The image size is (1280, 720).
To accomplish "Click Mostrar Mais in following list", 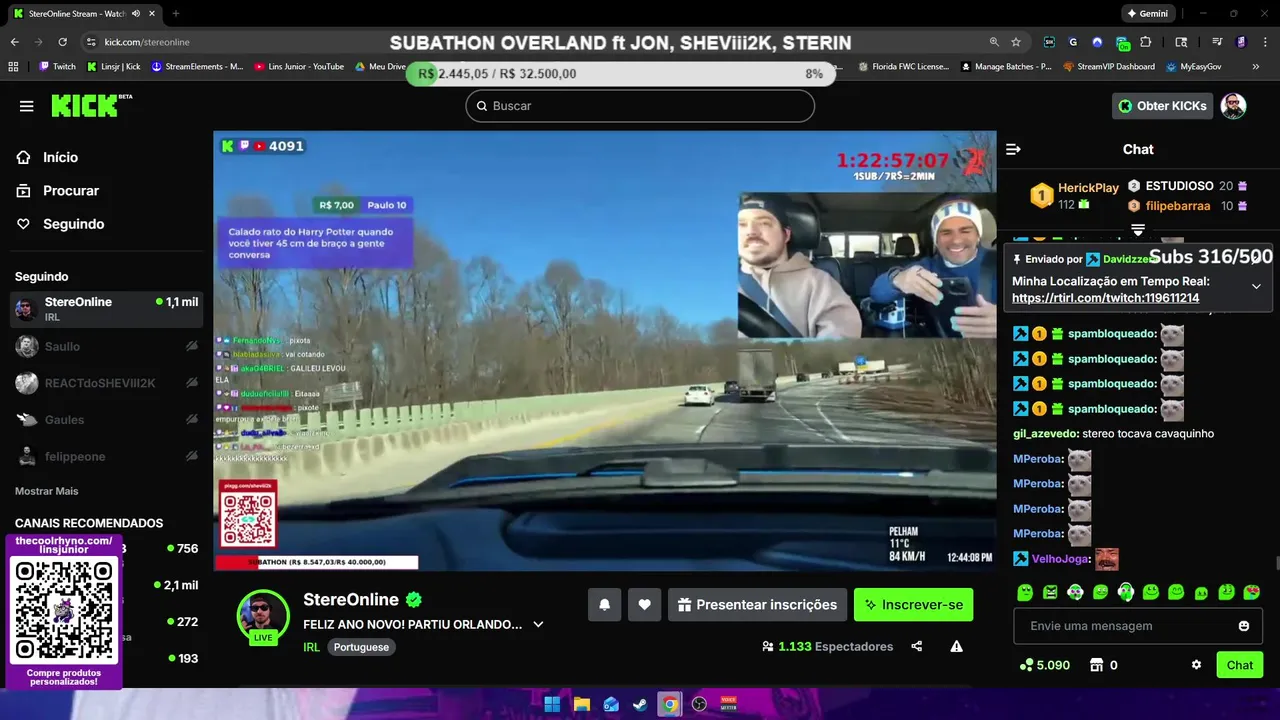I will pos(46,491).
